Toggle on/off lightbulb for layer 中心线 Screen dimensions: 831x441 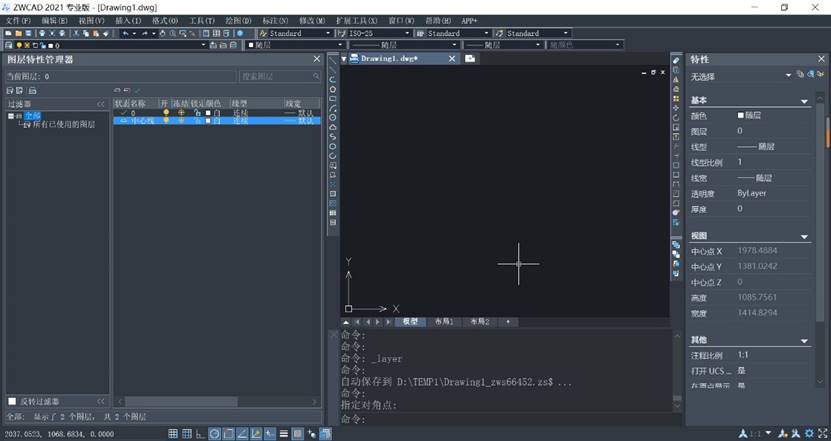tap(166, 120)
